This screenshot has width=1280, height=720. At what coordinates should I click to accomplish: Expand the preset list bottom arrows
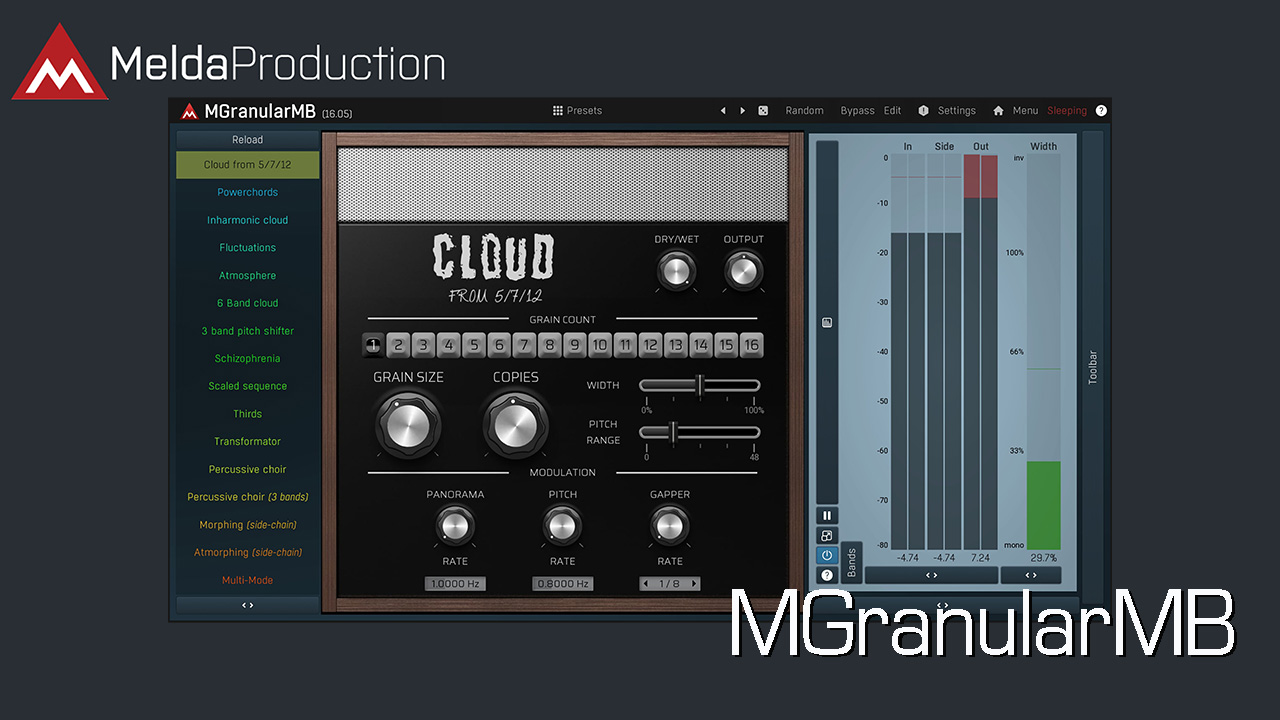tap(248, 605)
